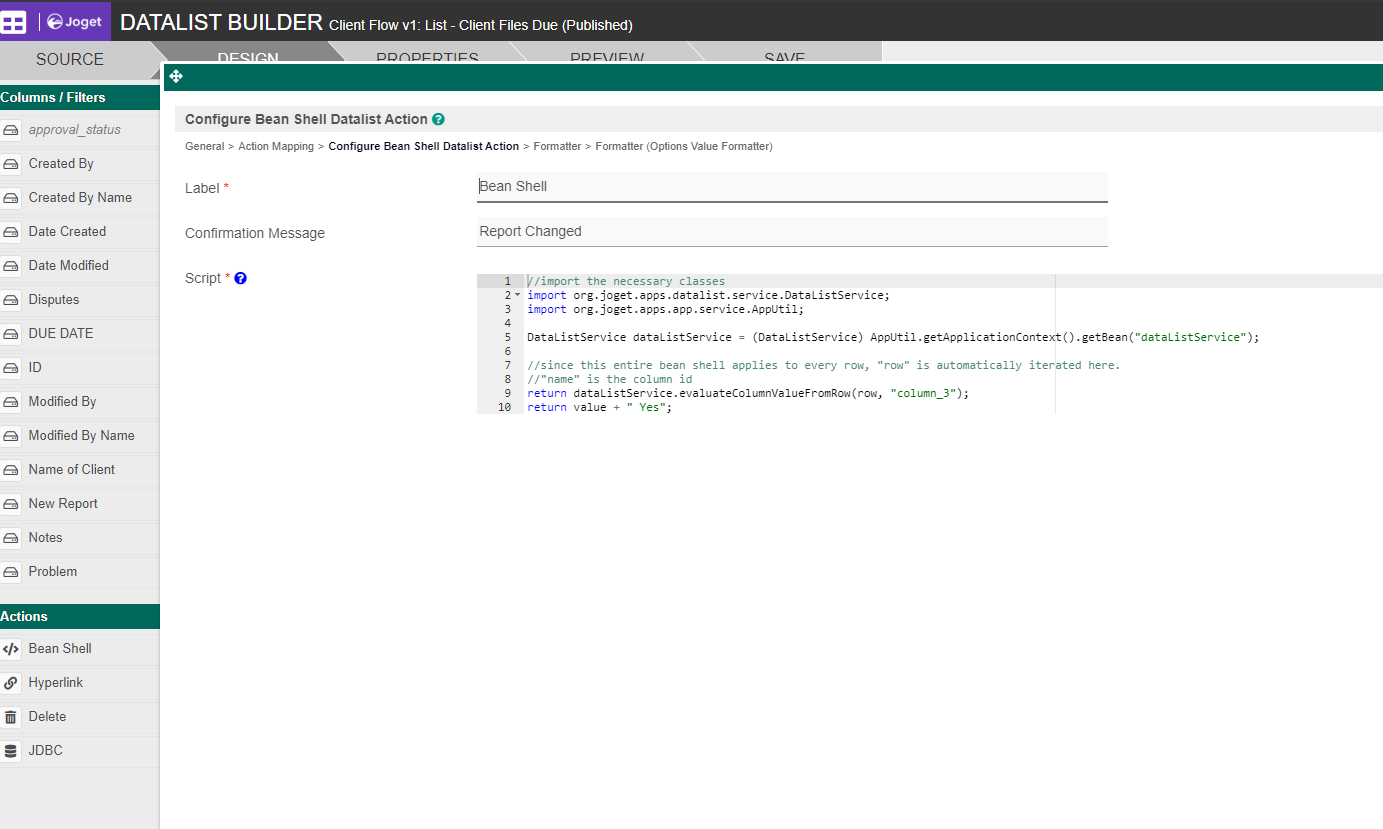1383x829 pixels.
Task: Select the Bean Shell action code icon
Action: click(x=11, y=649)
